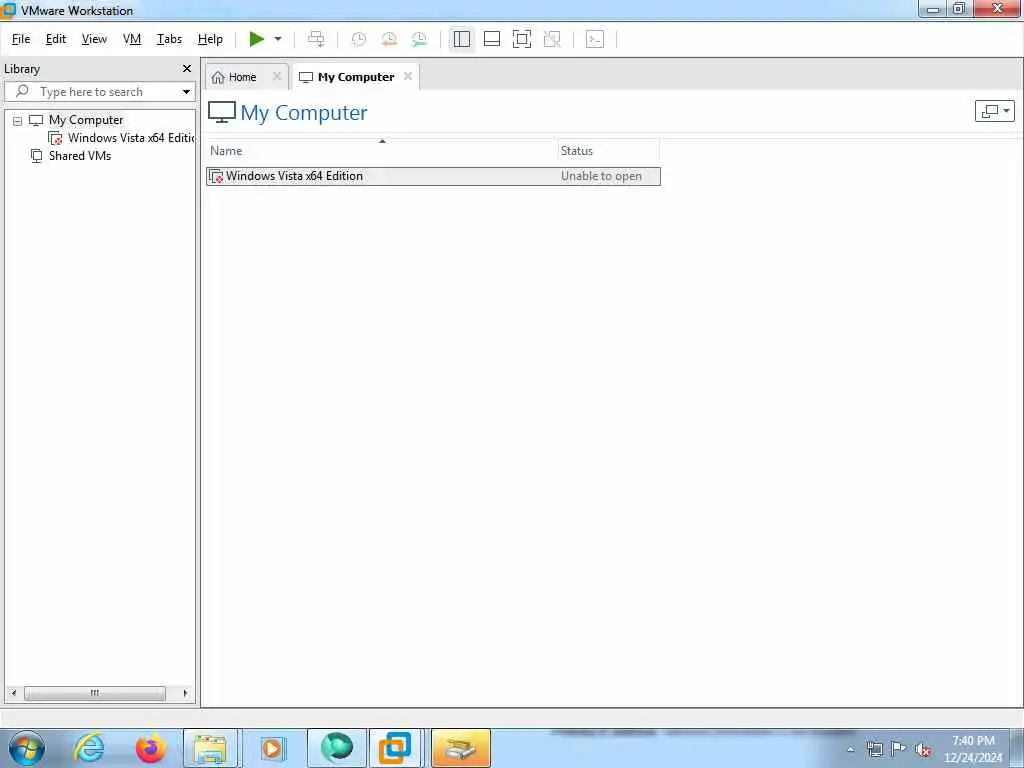Revert to snapshot using the toolbar icon
This screenshot has height=768, width=1024.
coord(389,39)
